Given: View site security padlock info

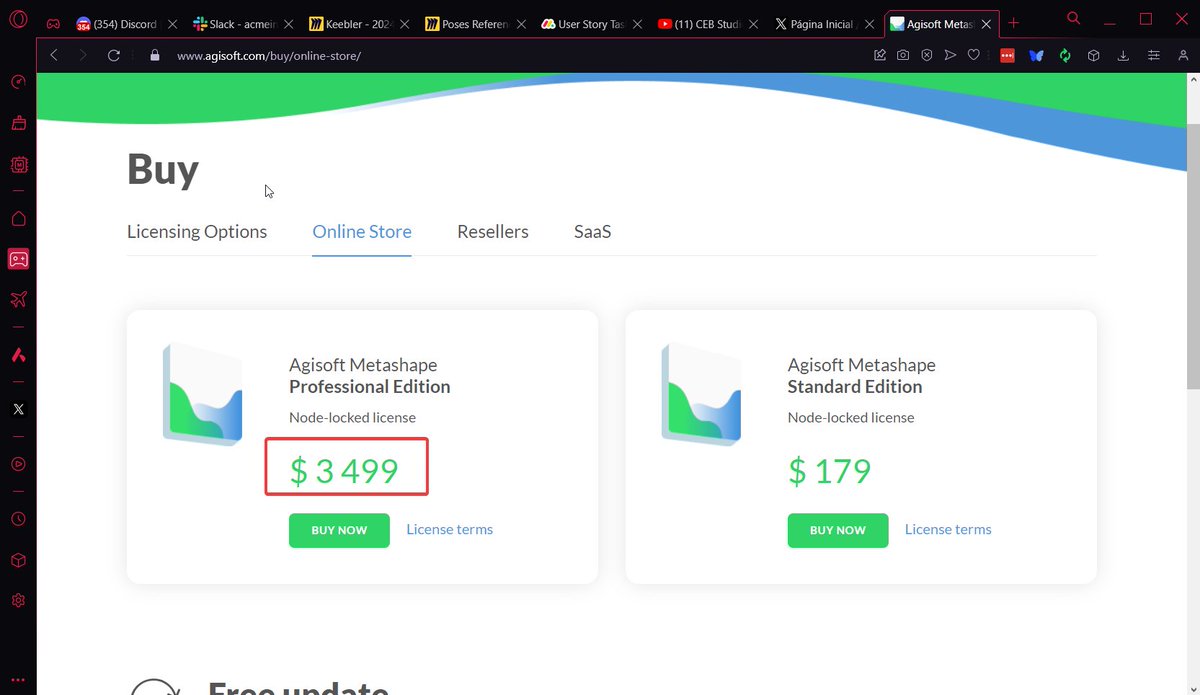Looking at the screenshot, I should coord(154,56).
